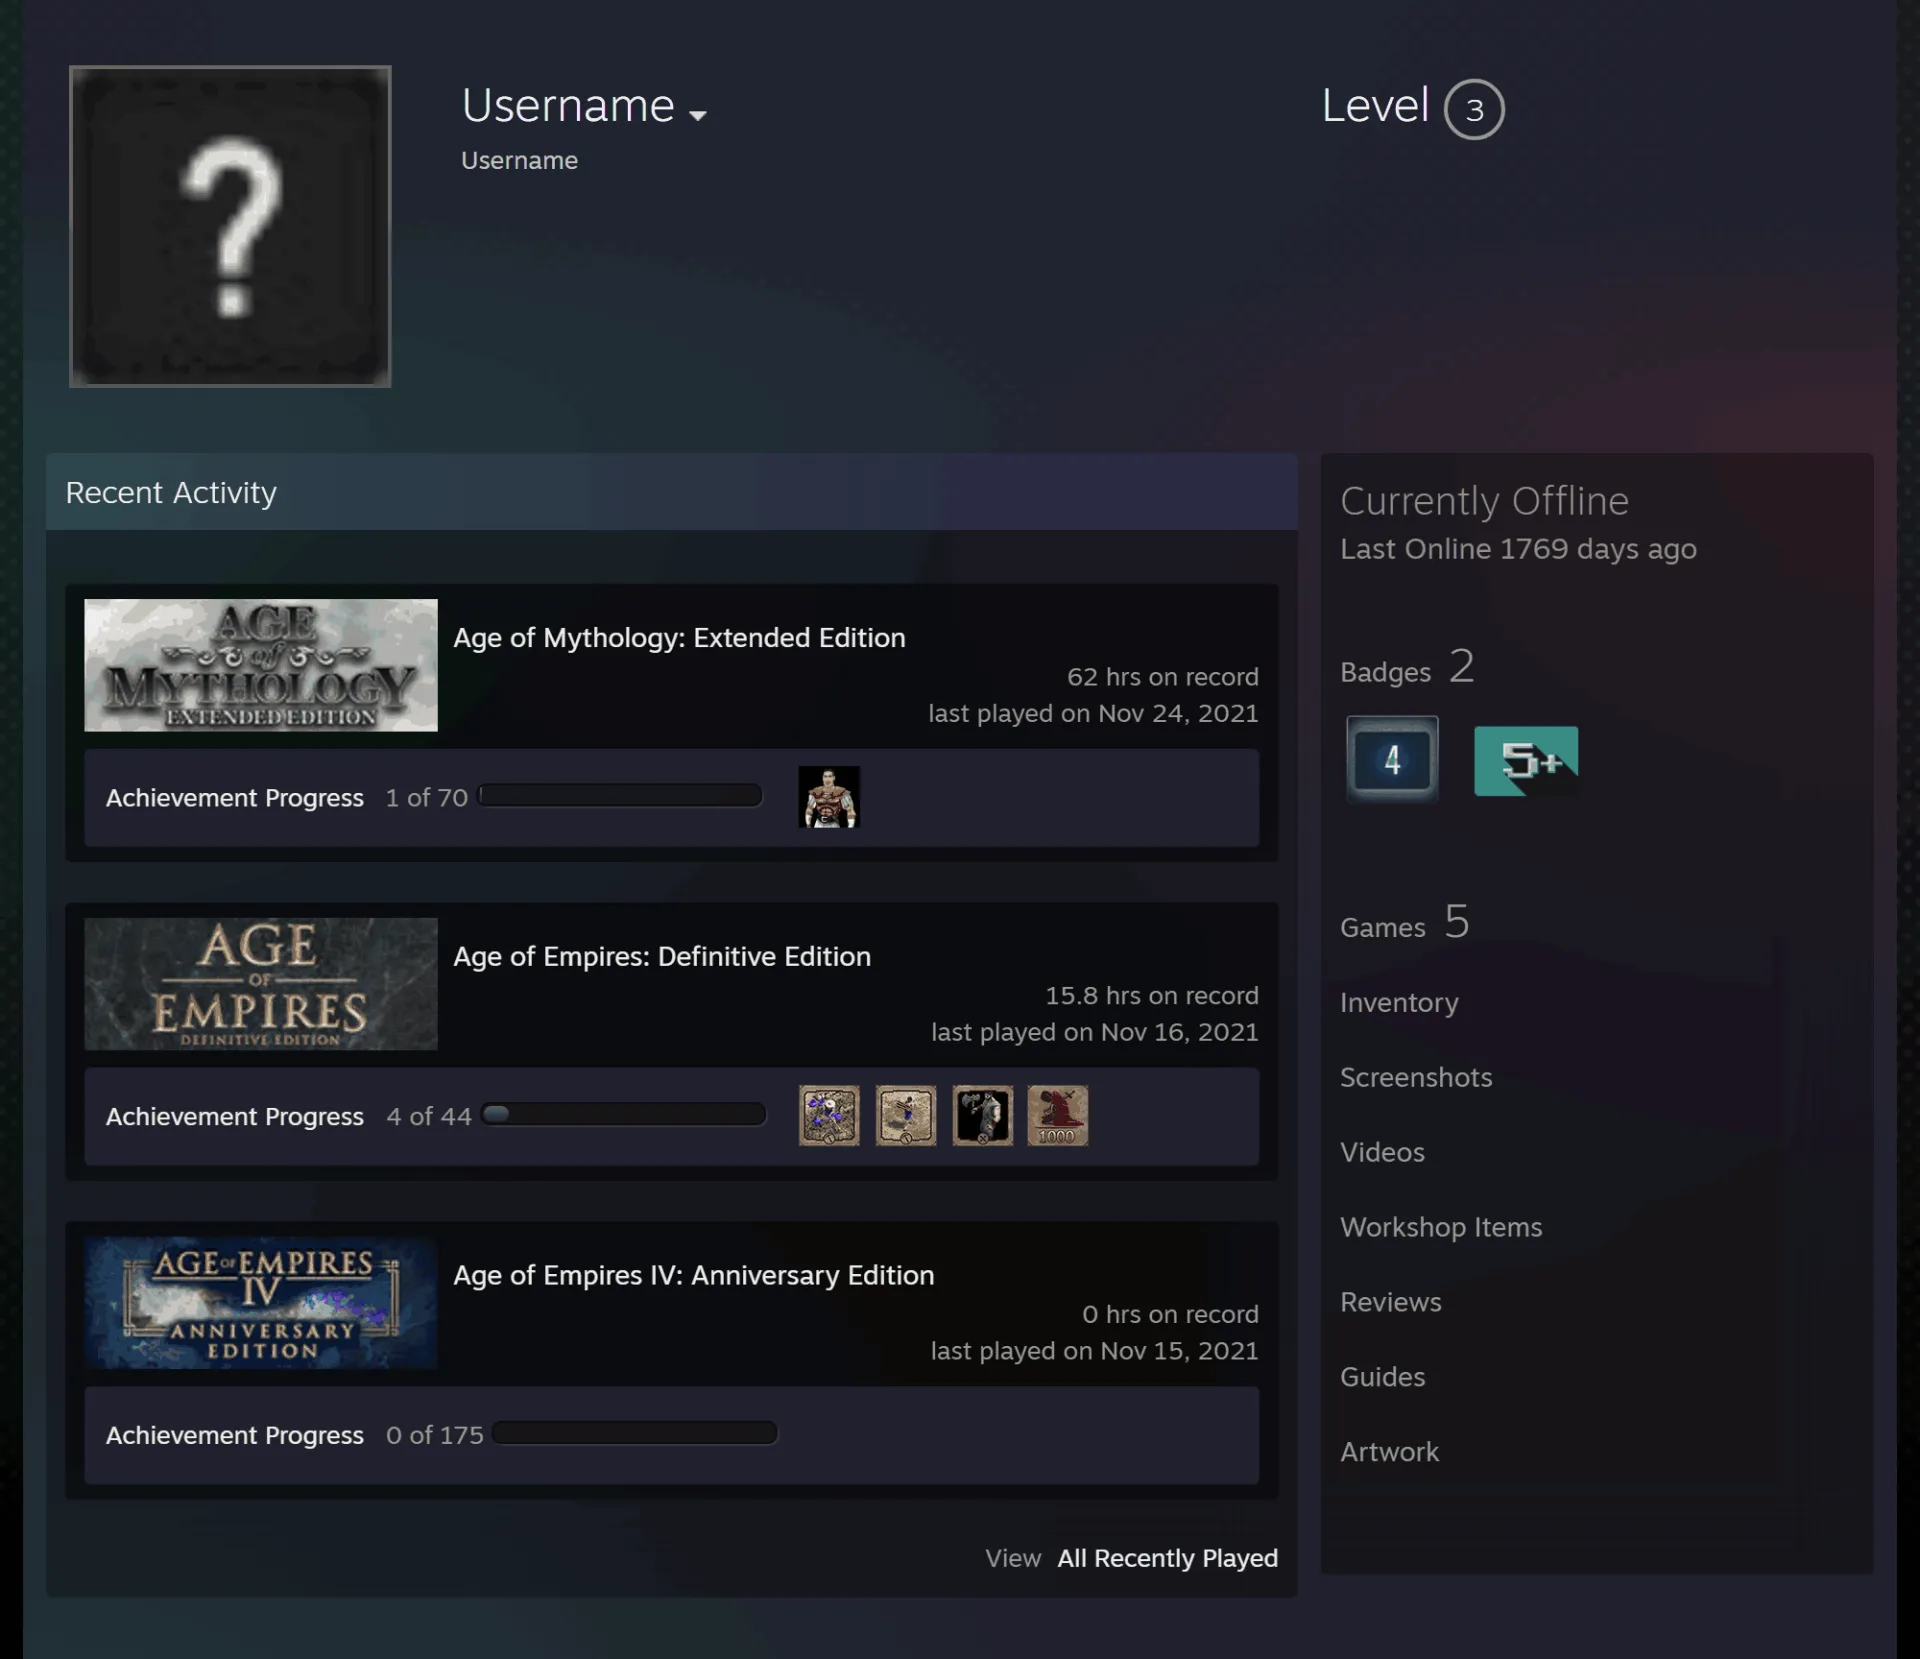
Task: Open Age of Empires Definitive Edition banner
Action: click(261, 984)
